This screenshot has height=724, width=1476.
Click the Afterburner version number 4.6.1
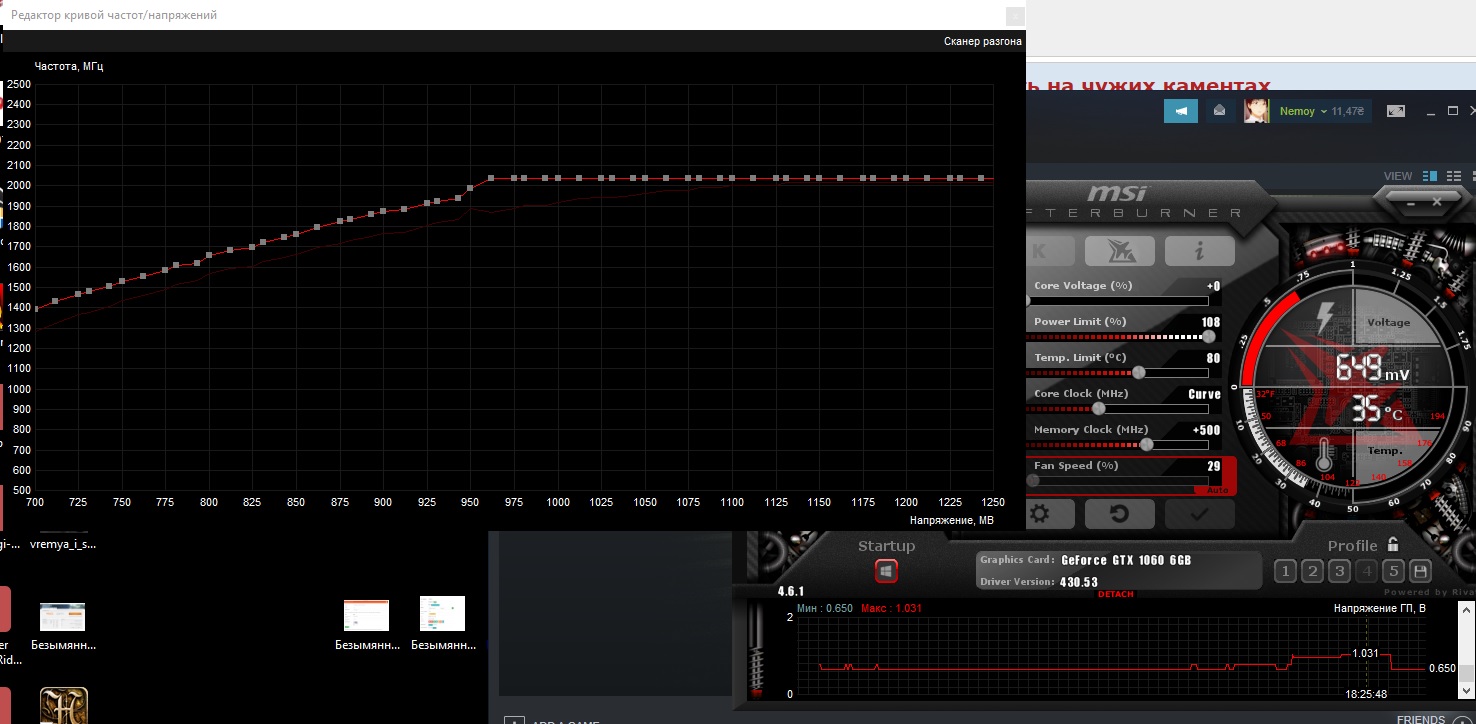(790, 591)
